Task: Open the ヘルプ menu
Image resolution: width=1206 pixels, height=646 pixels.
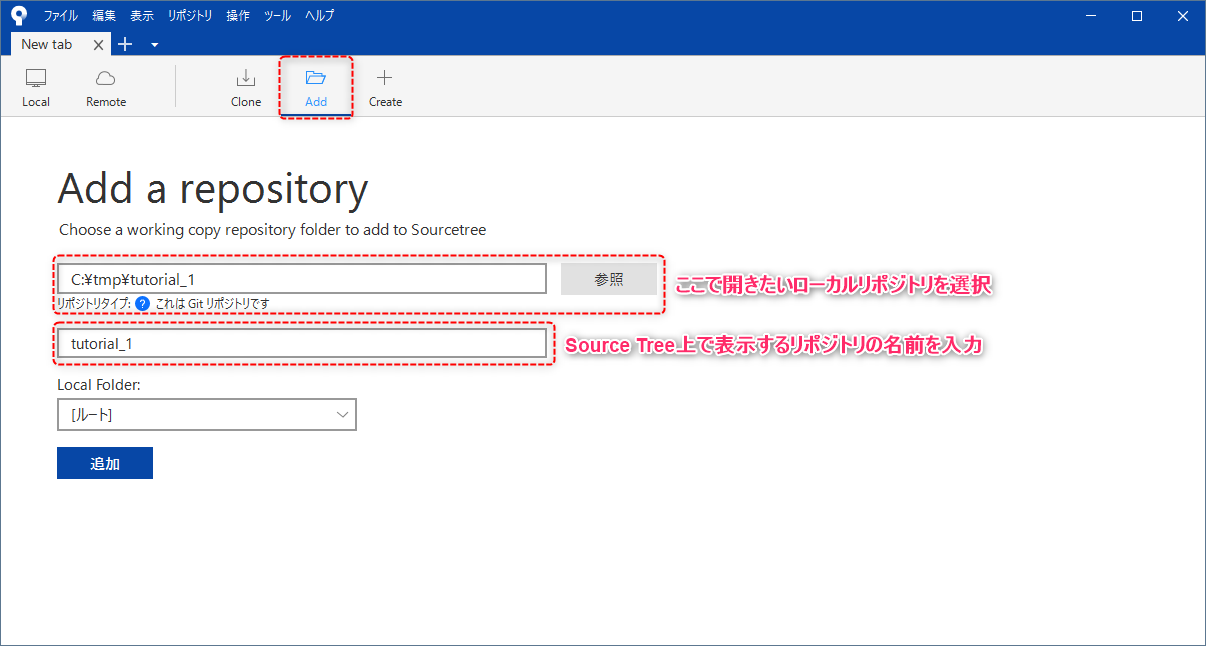Action: click(x=320, y=15)
